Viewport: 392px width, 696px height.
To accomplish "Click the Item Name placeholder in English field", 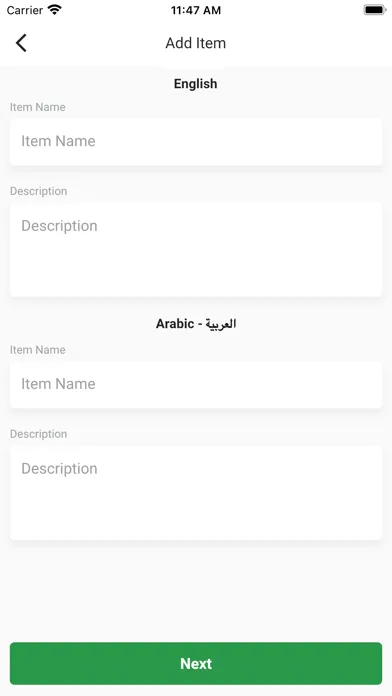I will coord(58,141).
